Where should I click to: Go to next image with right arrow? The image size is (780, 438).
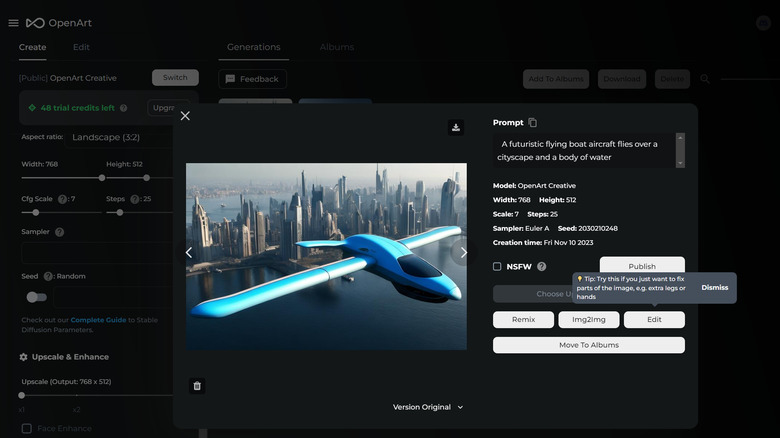click(462, 253)
